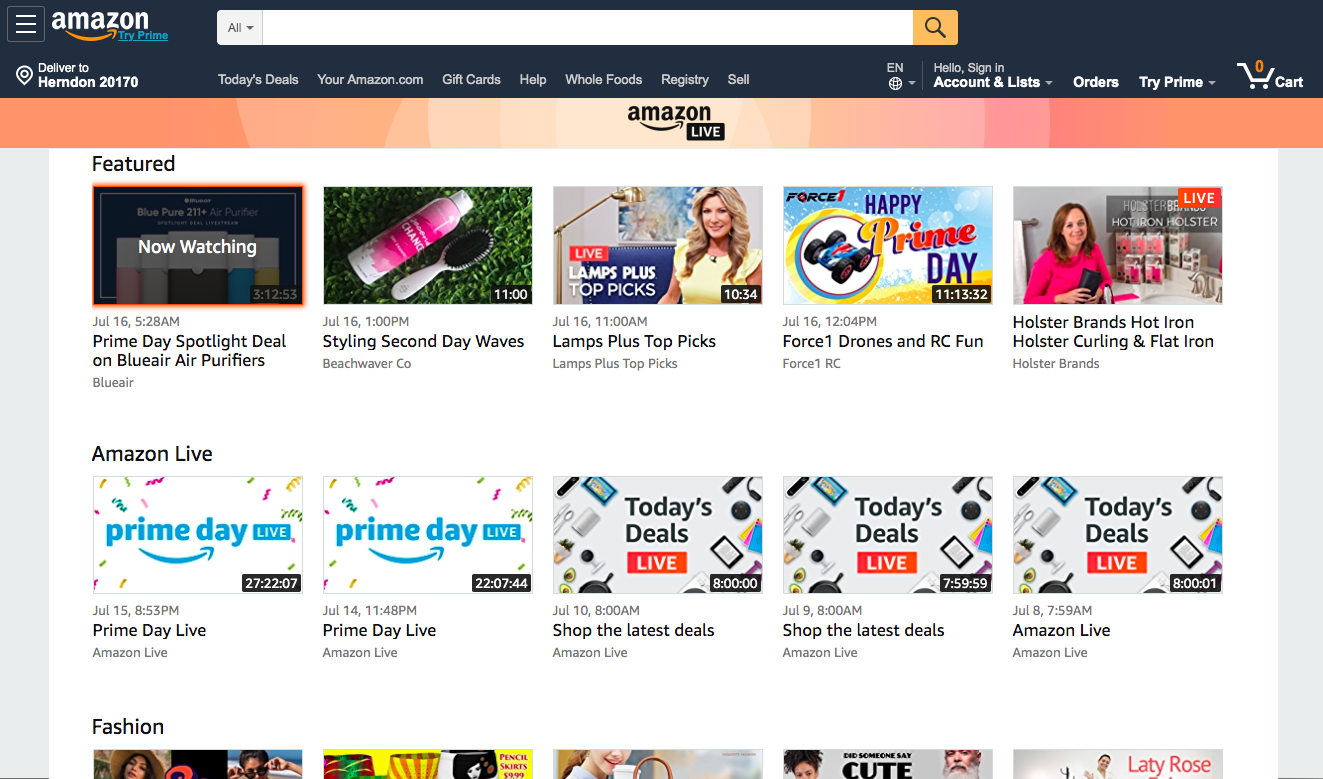Open Holster Brands Hot Iron Holster title
Image resolution: width=1323 pixels, height=779 pixels.
pyautogui.click(x=1113, y=332)
